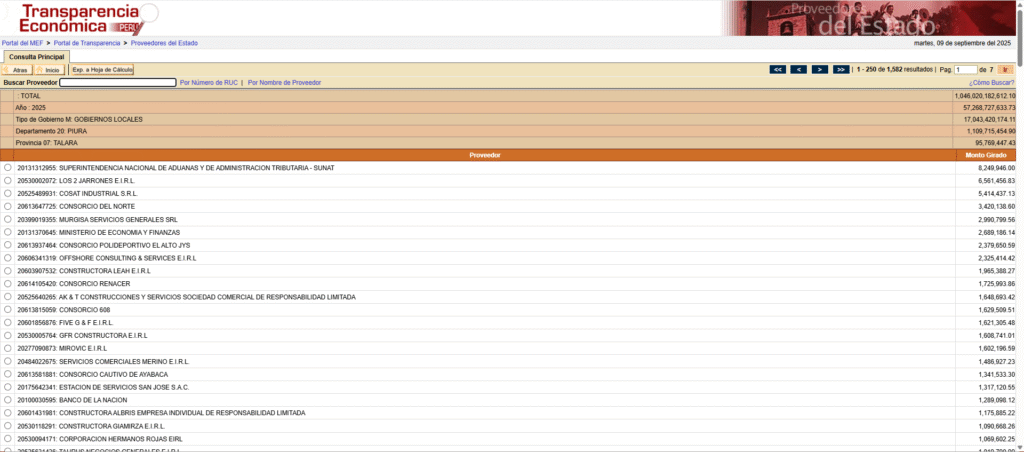Click amount 6,561,456.83 in Monto Girado

pos(996,181)
